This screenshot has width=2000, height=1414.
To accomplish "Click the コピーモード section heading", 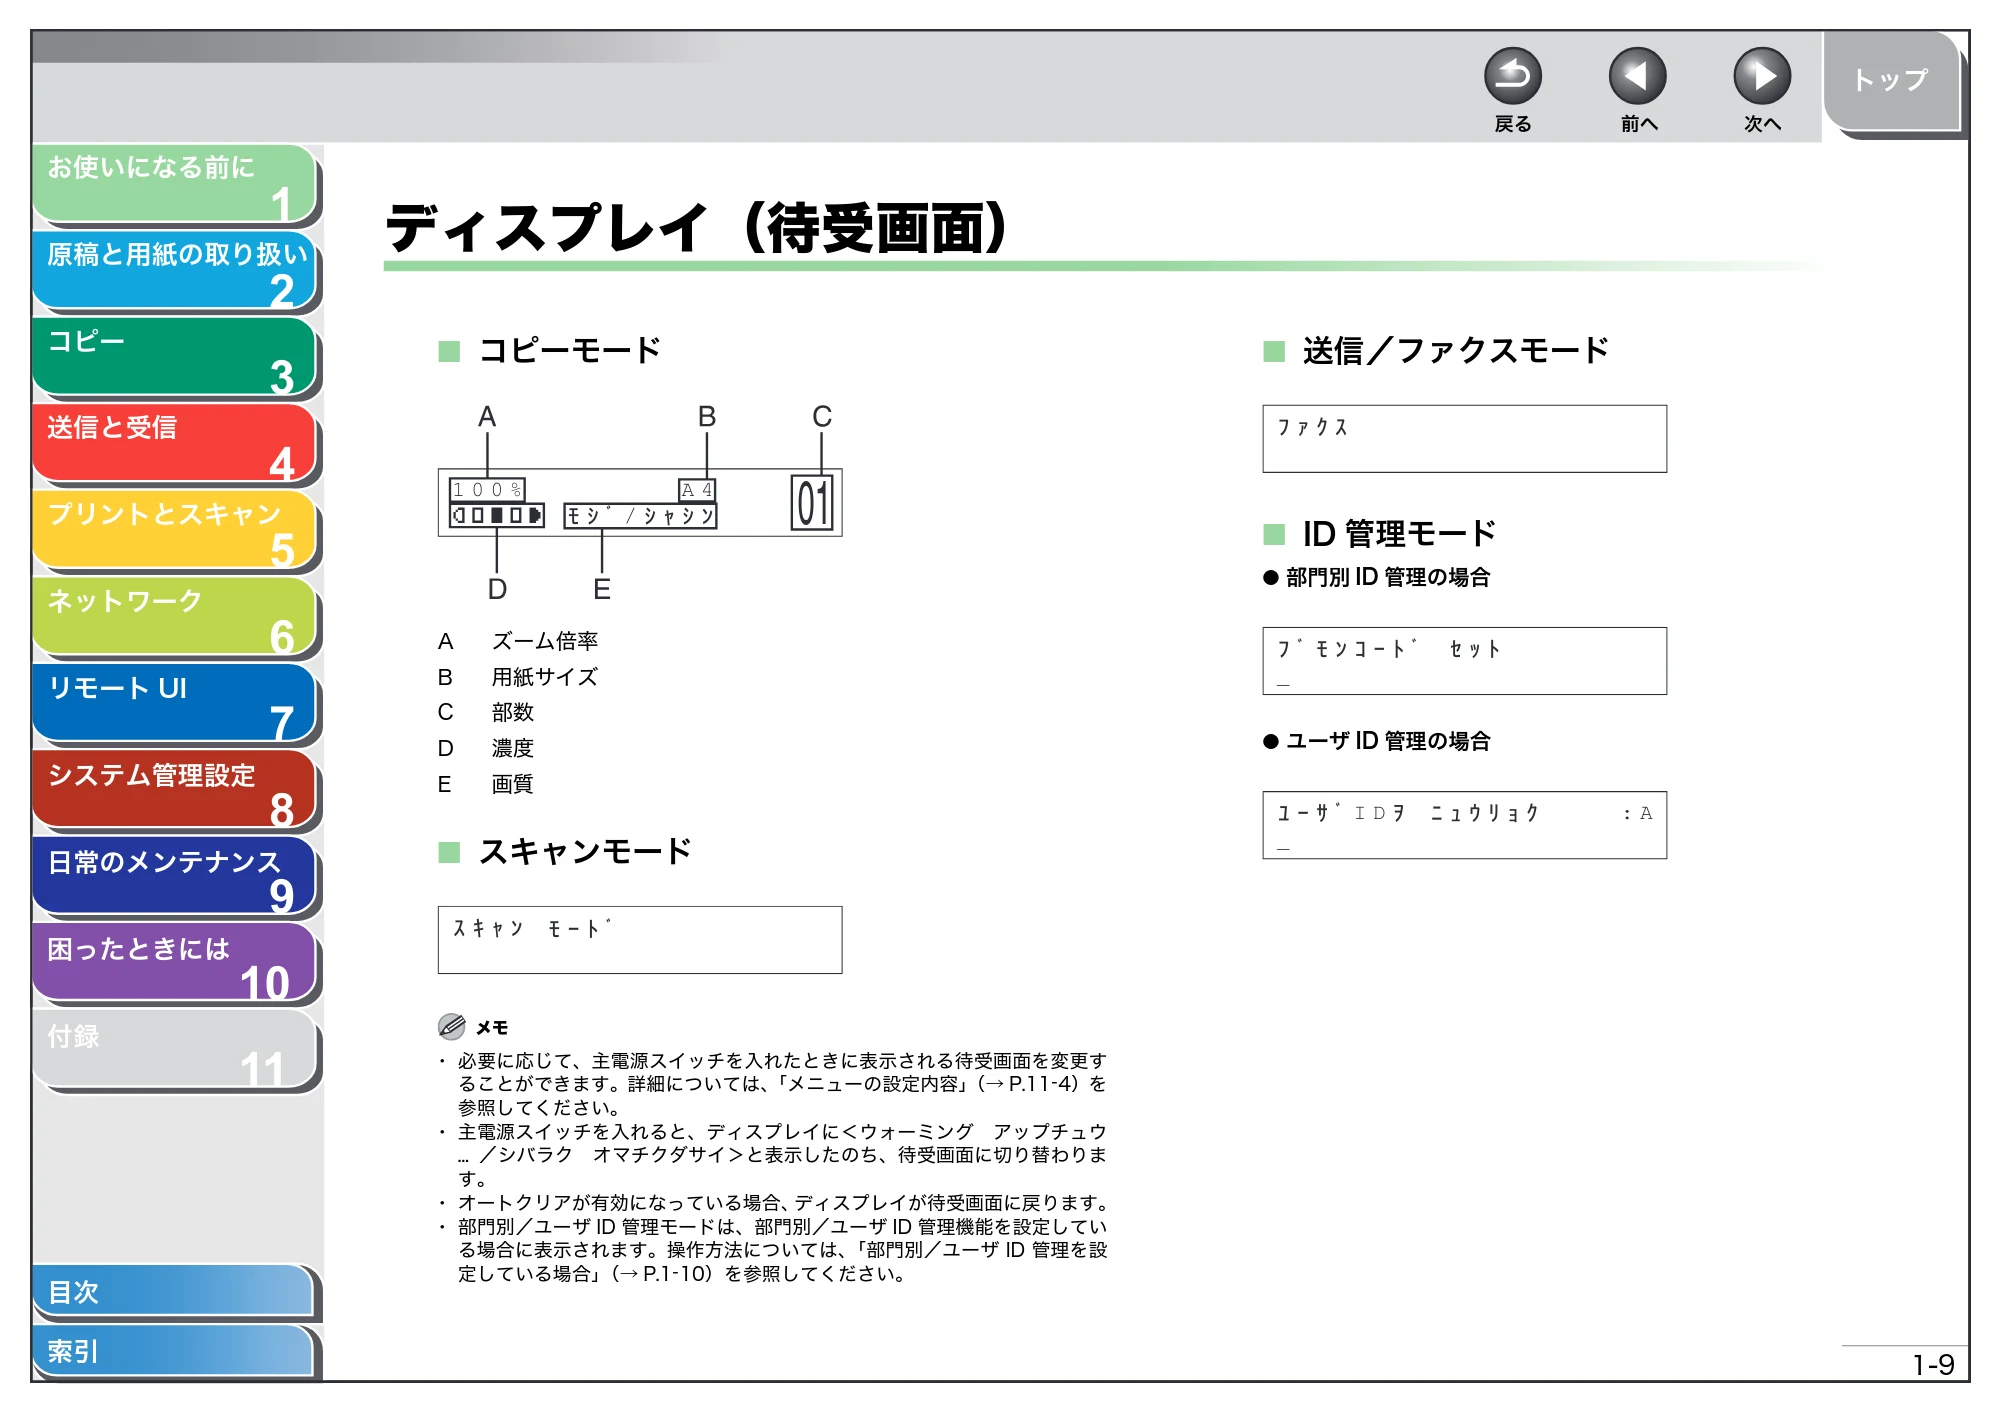I will point(570,351).
